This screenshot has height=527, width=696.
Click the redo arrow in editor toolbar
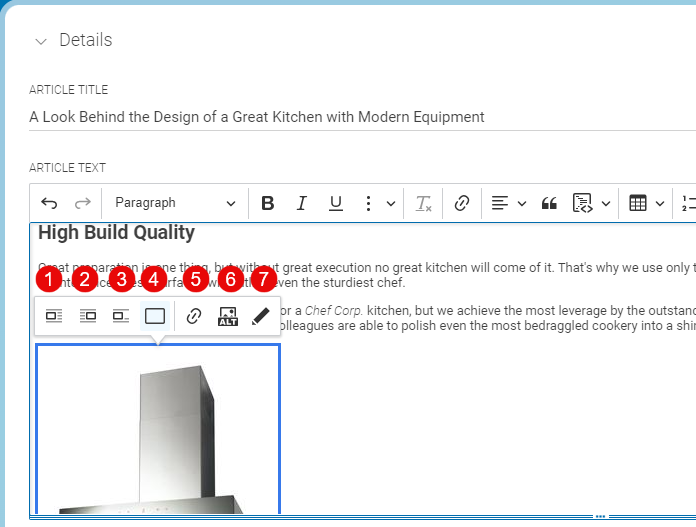point(82,203)
